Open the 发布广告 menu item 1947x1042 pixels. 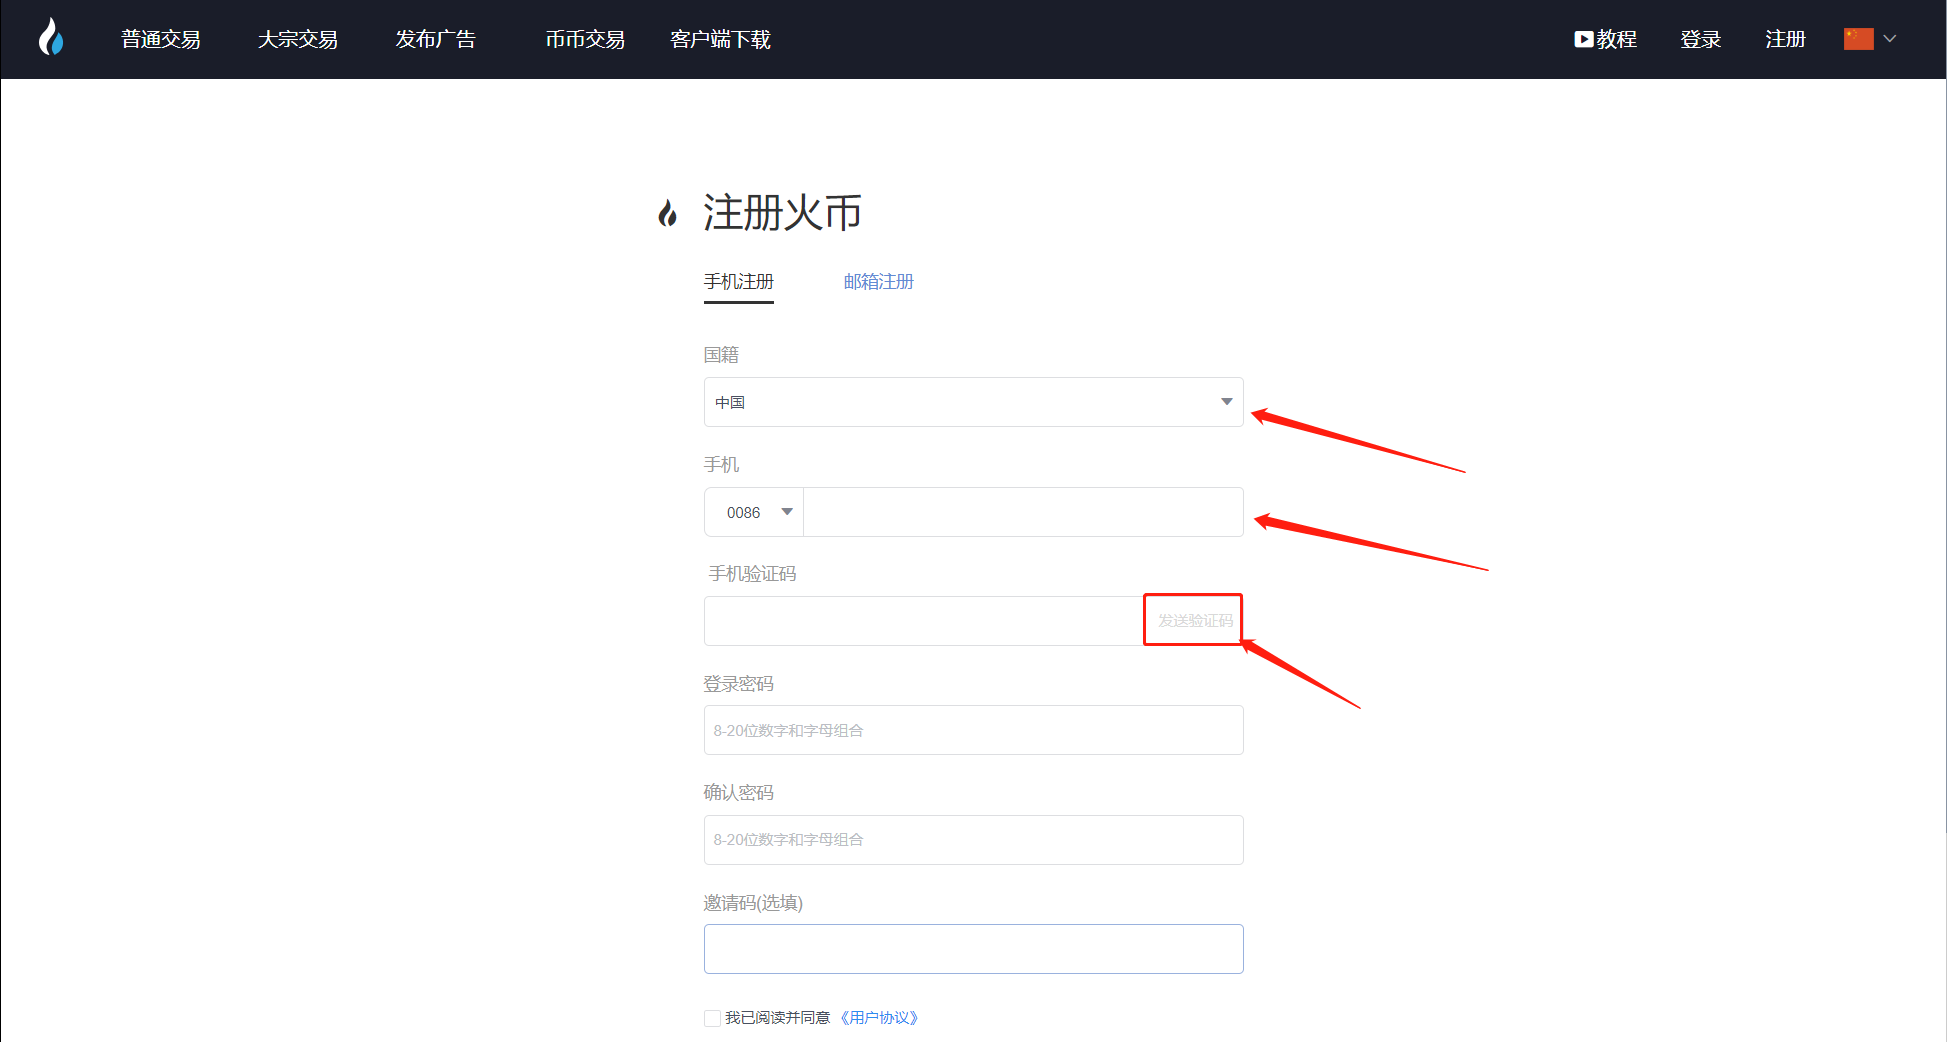pyautogui.click(x=435, y=39)
